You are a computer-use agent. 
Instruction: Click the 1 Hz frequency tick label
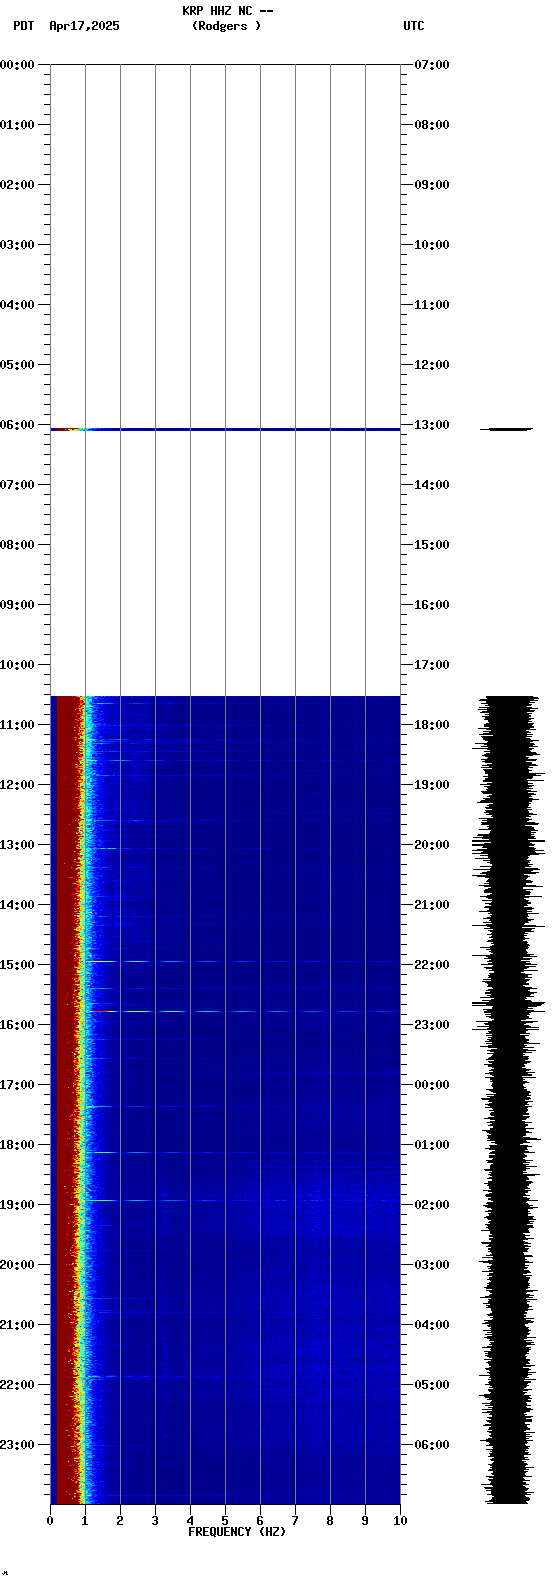(85, 1521)
